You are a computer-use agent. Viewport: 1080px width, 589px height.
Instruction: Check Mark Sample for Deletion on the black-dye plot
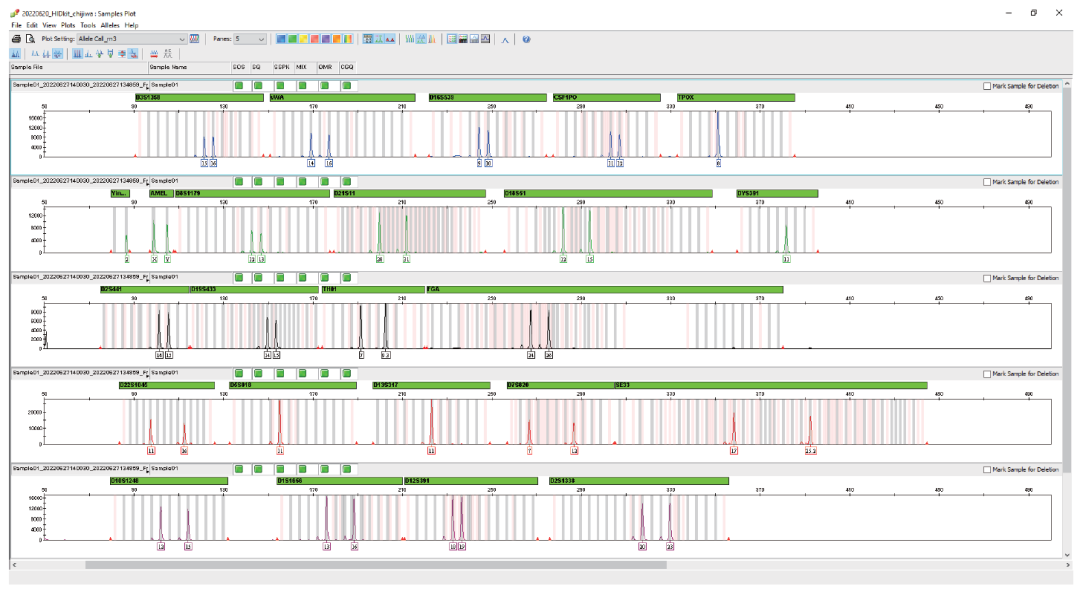coord(987,278)
